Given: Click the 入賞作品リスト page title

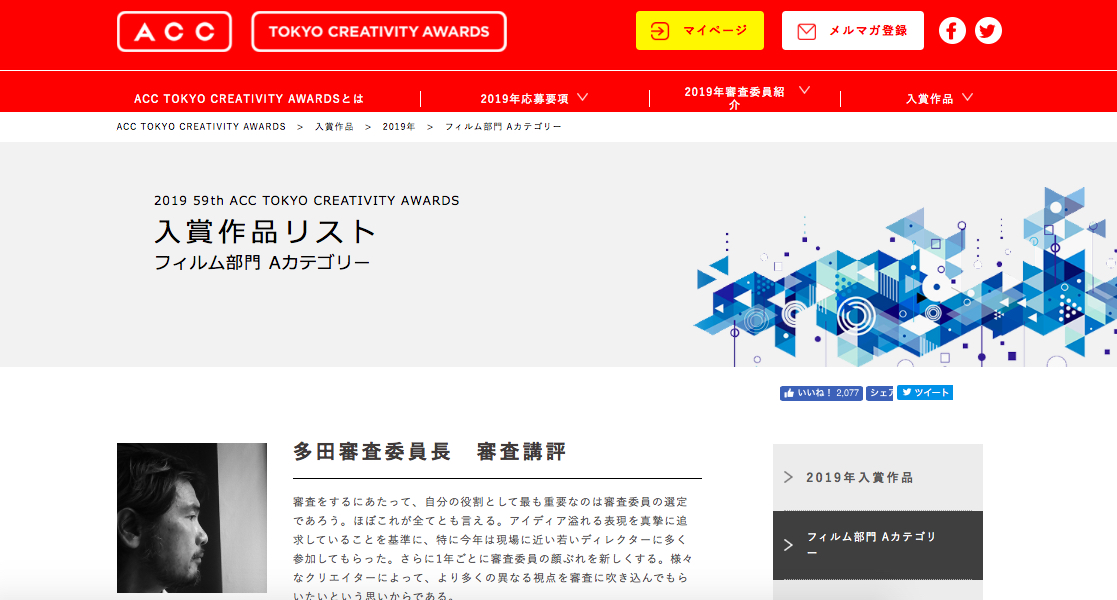Looking at the screenshot, I should tap(265, 232).
